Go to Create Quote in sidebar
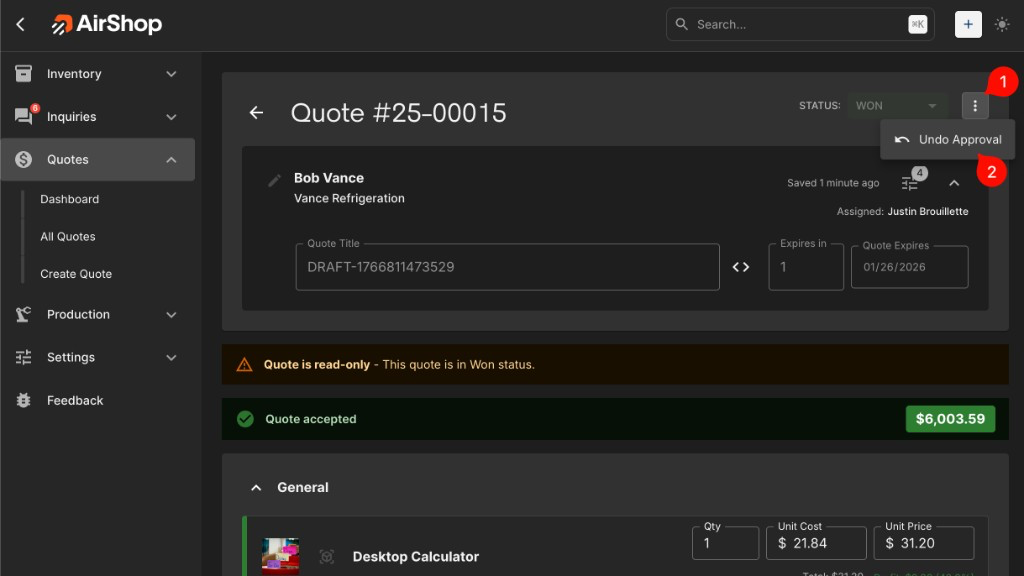 [x=76, y=274]
